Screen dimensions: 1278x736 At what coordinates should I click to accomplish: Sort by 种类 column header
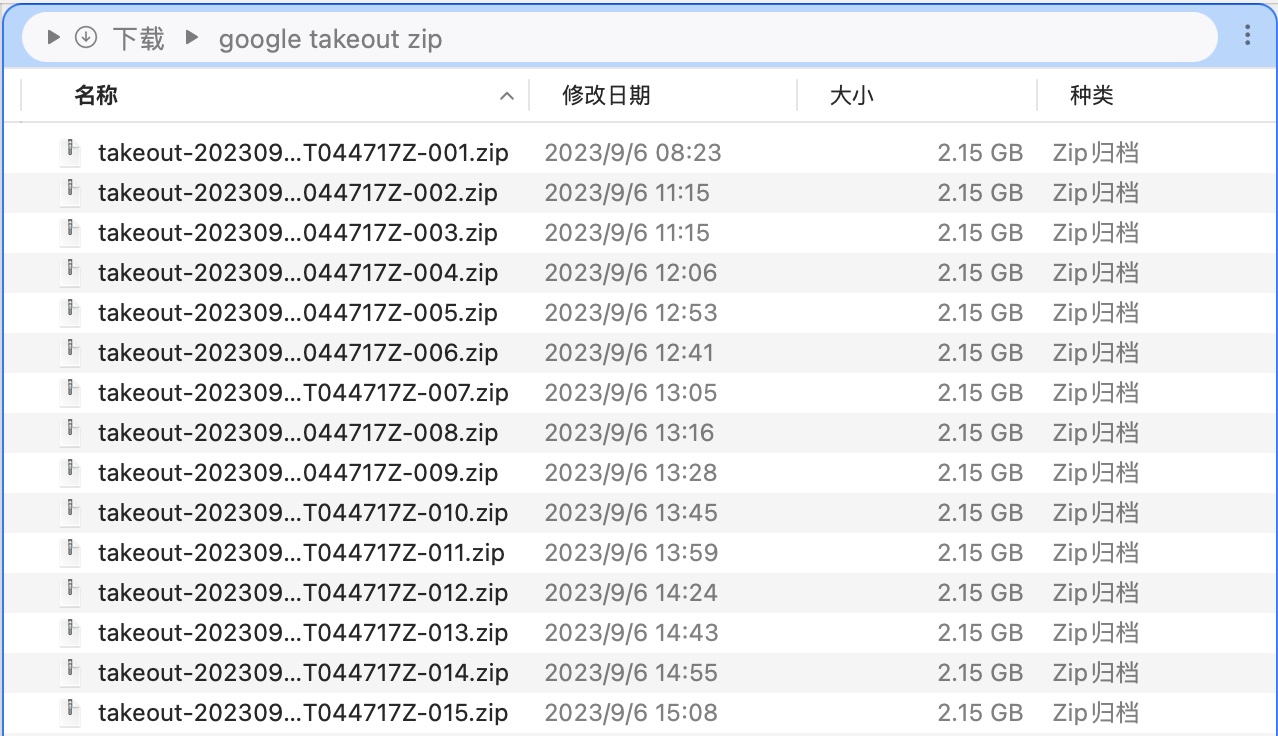[1091, 95]
